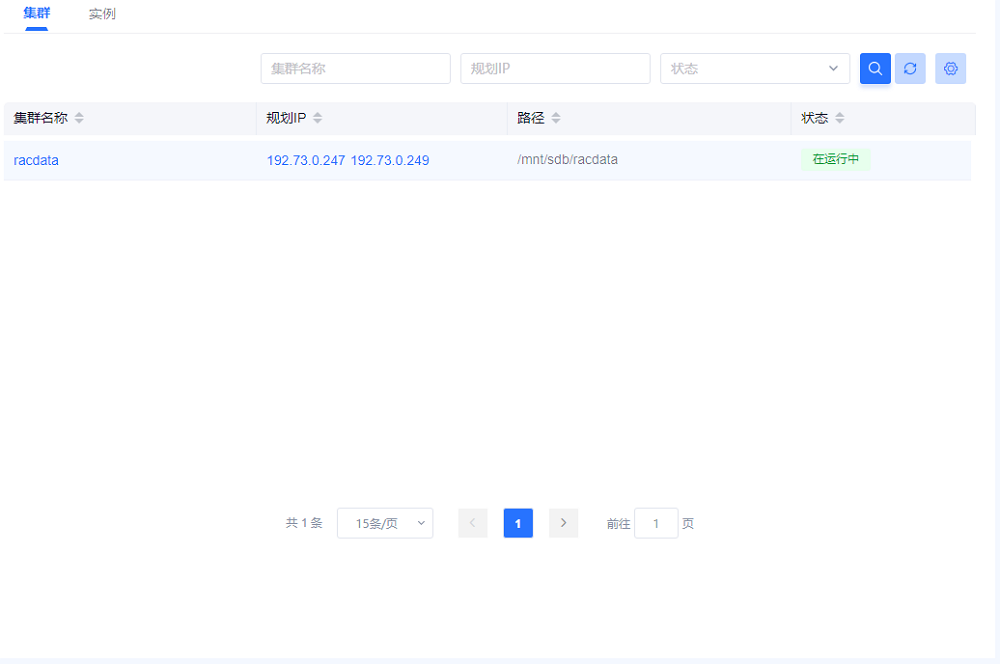The width and height of the screenshot is (1000, 664).
Task: Focus the 规划IP search field
Action: coord(555,69)
